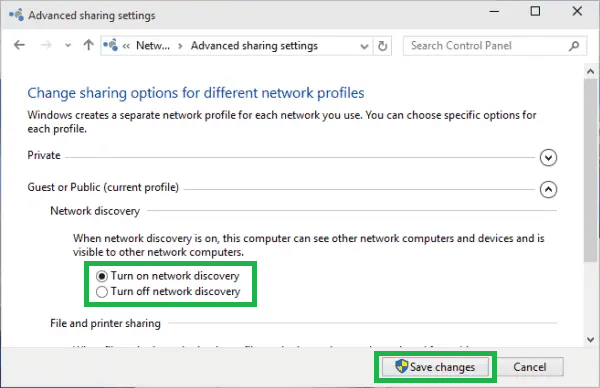600x388 pixels.
Task: Collapse the Guest or Public profile
Action: click(548, 189)
